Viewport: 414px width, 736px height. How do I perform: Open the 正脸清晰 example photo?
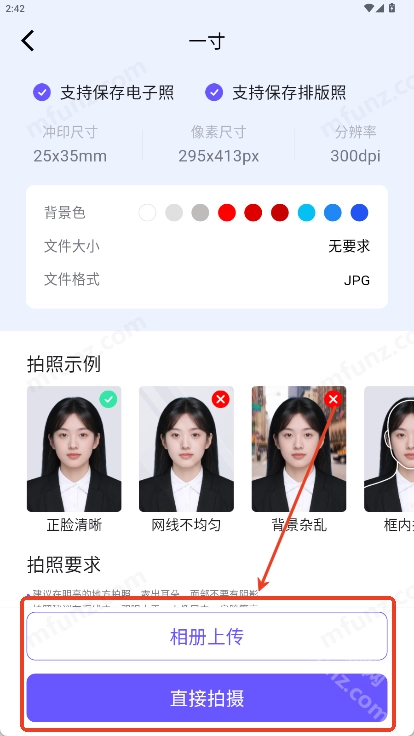coord(74,449)
